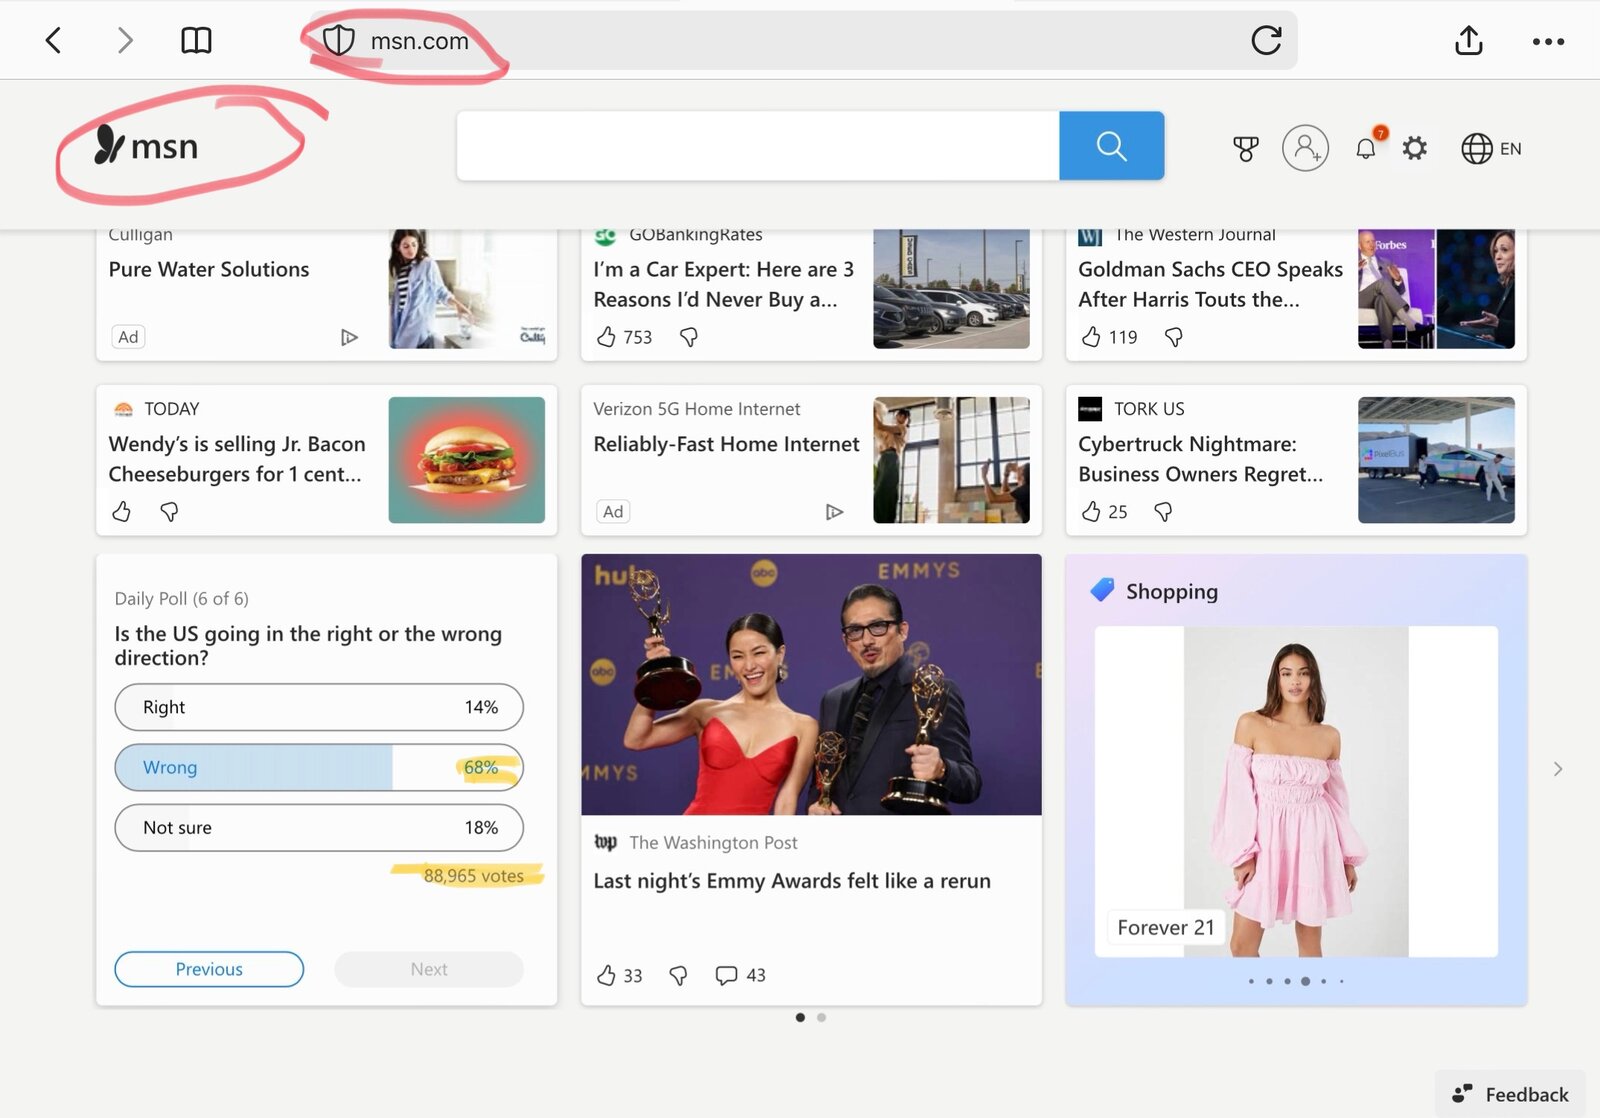Open the sign-in profile icon
This screenshot has width=1600, height=1118.
point(1305,148)
